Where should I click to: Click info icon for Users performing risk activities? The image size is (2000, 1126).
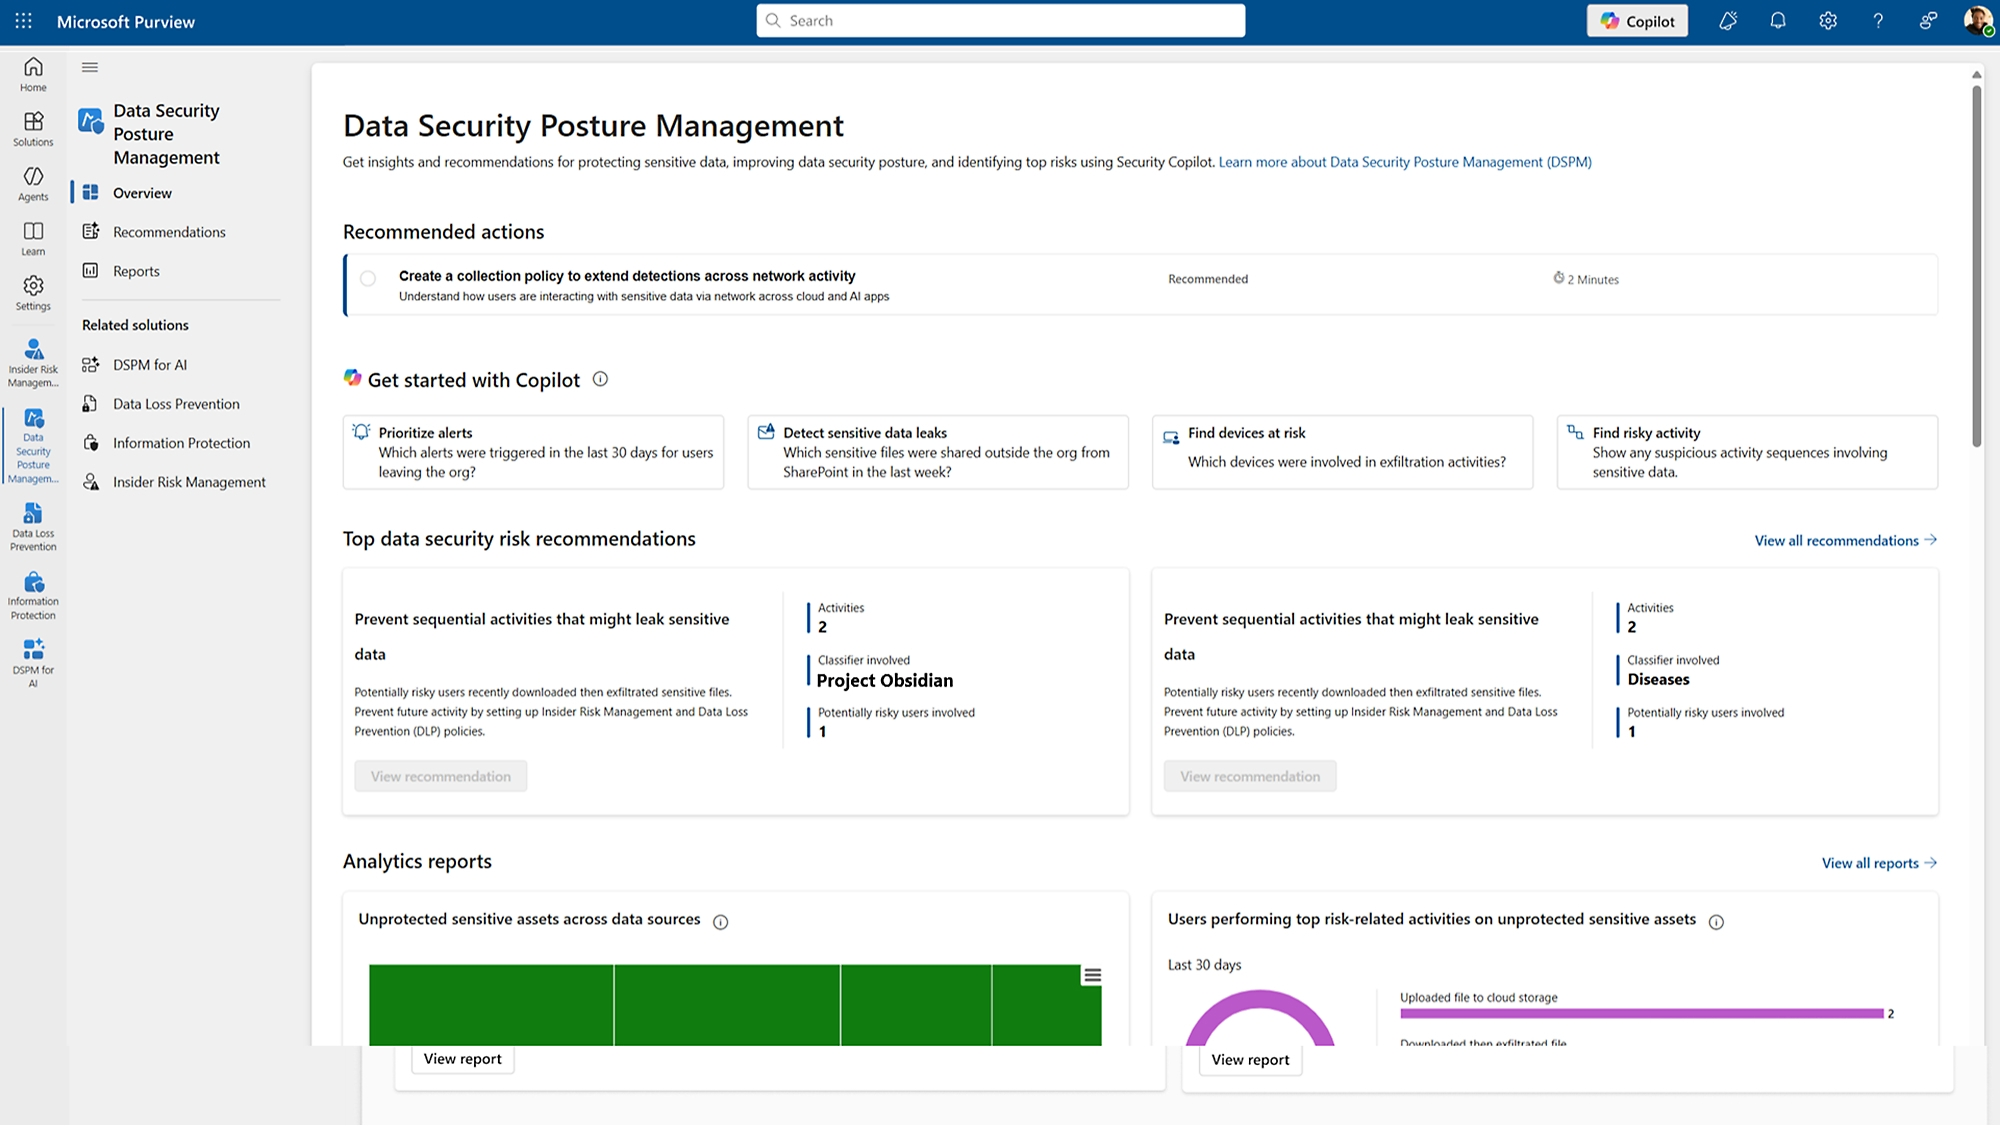(x=1716, y=922)
